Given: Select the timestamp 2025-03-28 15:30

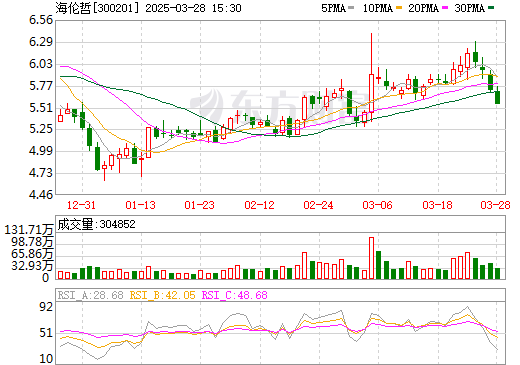Looking at the screenshot, I should click(193, 8).
